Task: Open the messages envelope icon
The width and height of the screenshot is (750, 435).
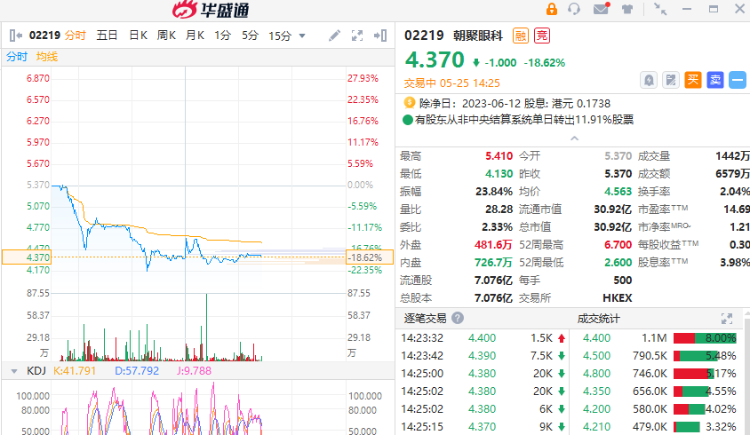Action: click(601, 9)
